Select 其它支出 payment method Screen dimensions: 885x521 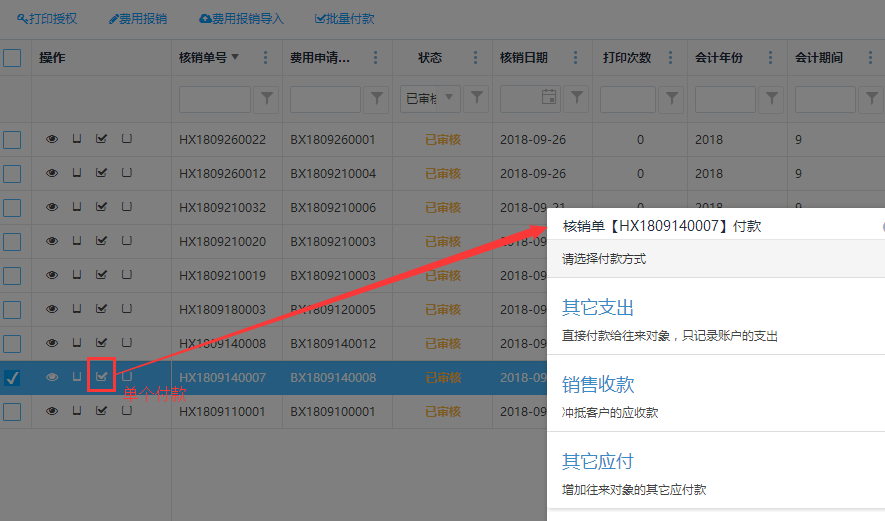(598, 308)
